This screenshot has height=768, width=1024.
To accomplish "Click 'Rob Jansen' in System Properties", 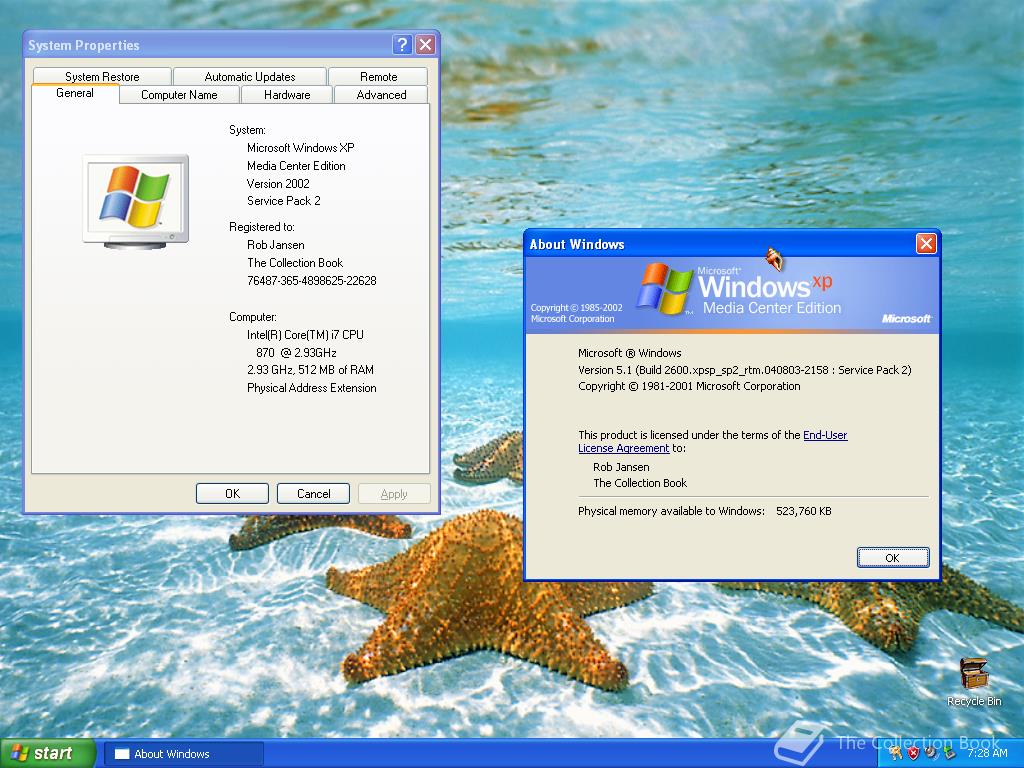I will click(276, 245).
